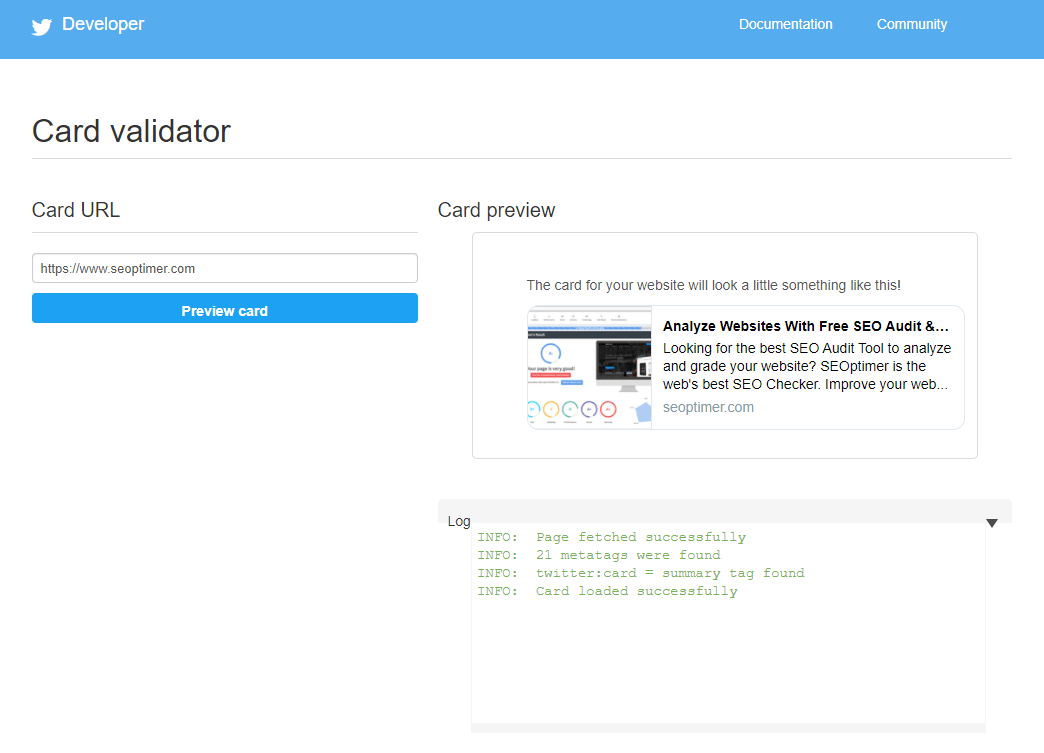
Task: Click the Card validator page heading
Action: coord(131,131)
